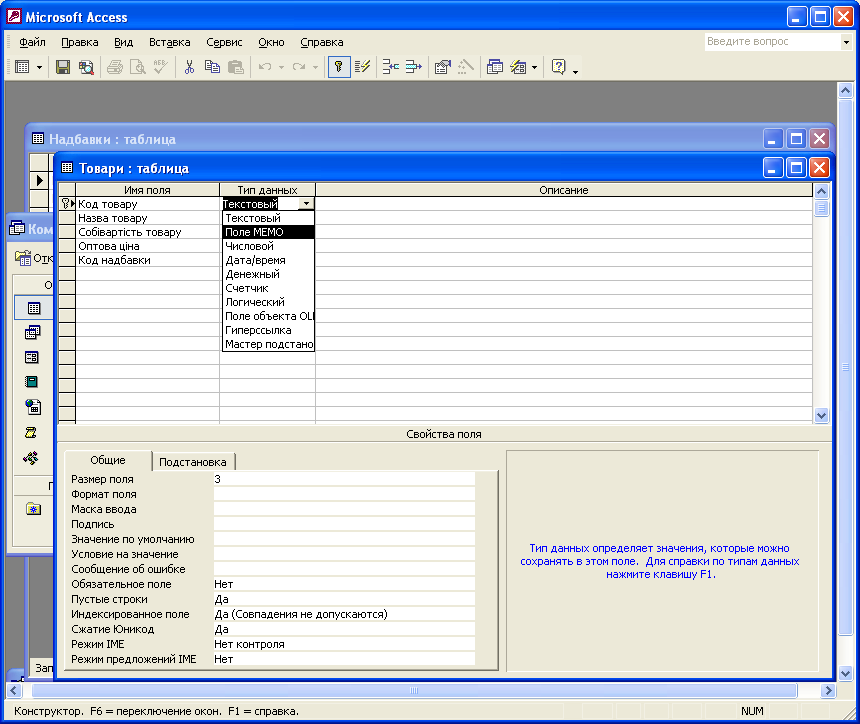Select Tables icon in database window sidebar
Viewport: 860px width, 724px height.
tap(33, 308)
